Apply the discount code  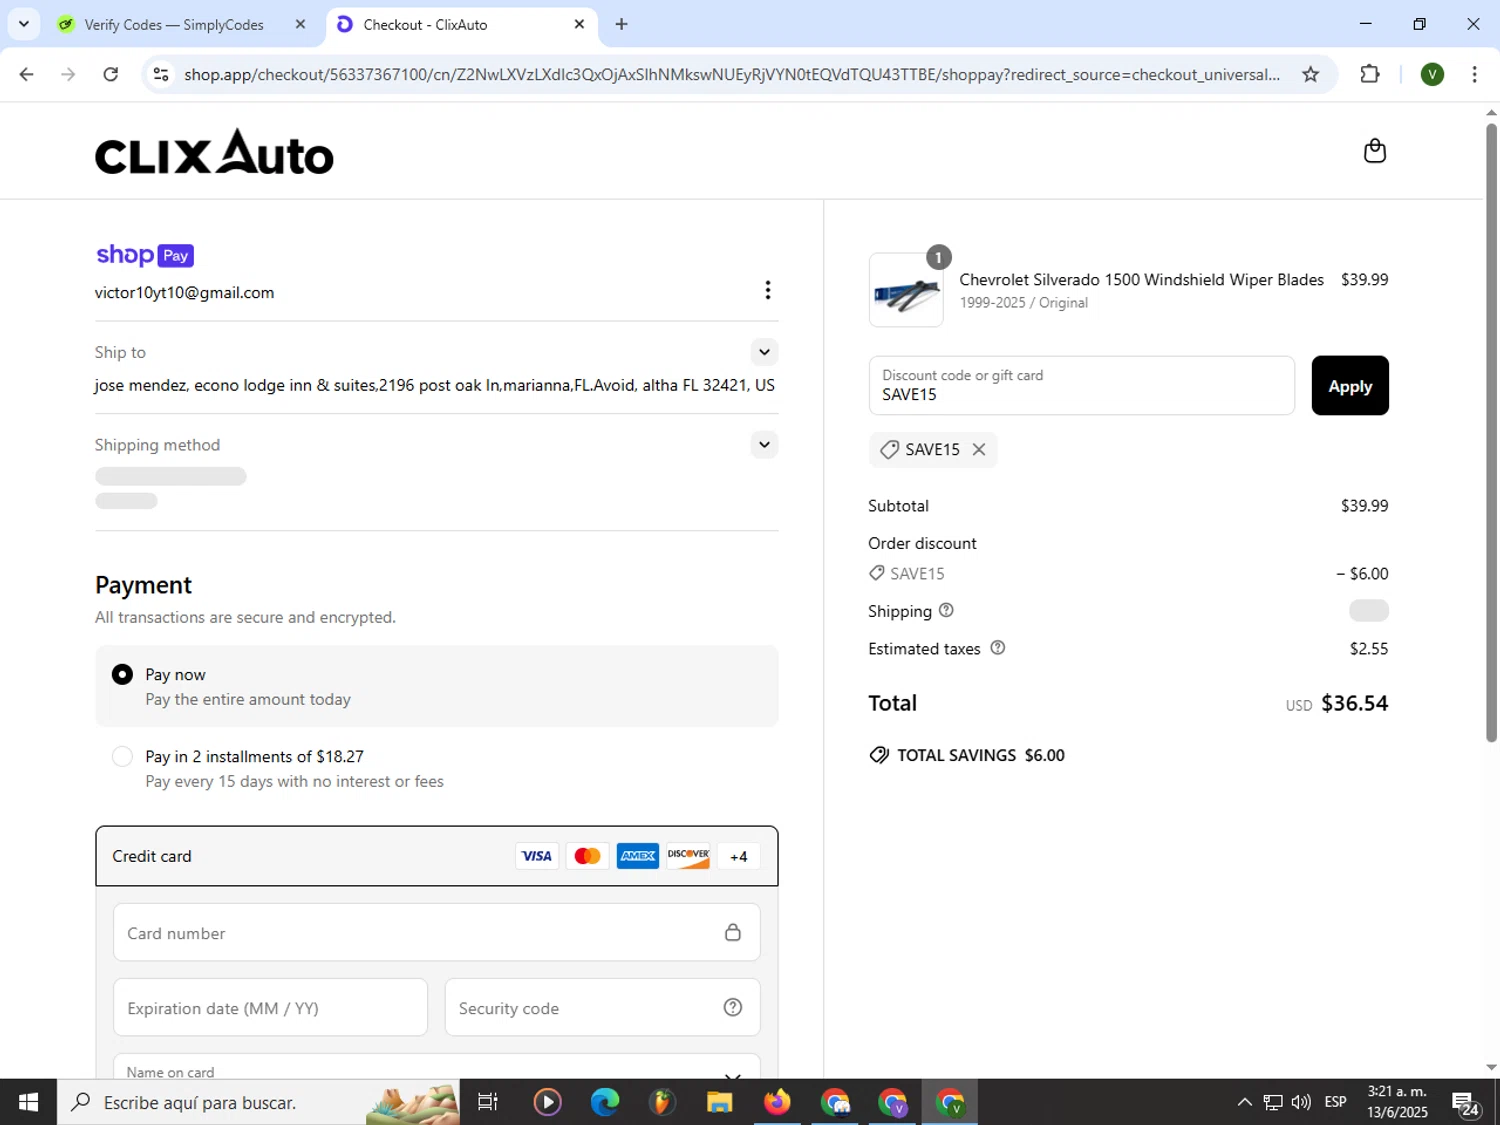[1350, 386]
